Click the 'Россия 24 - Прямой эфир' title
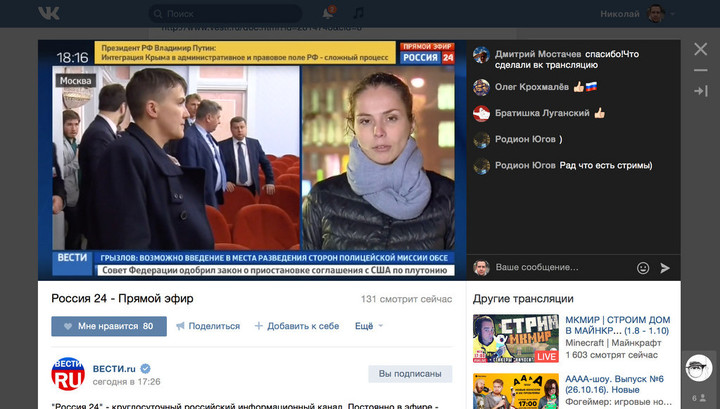This screenshot has width=720, height=409. coord(122,298)
